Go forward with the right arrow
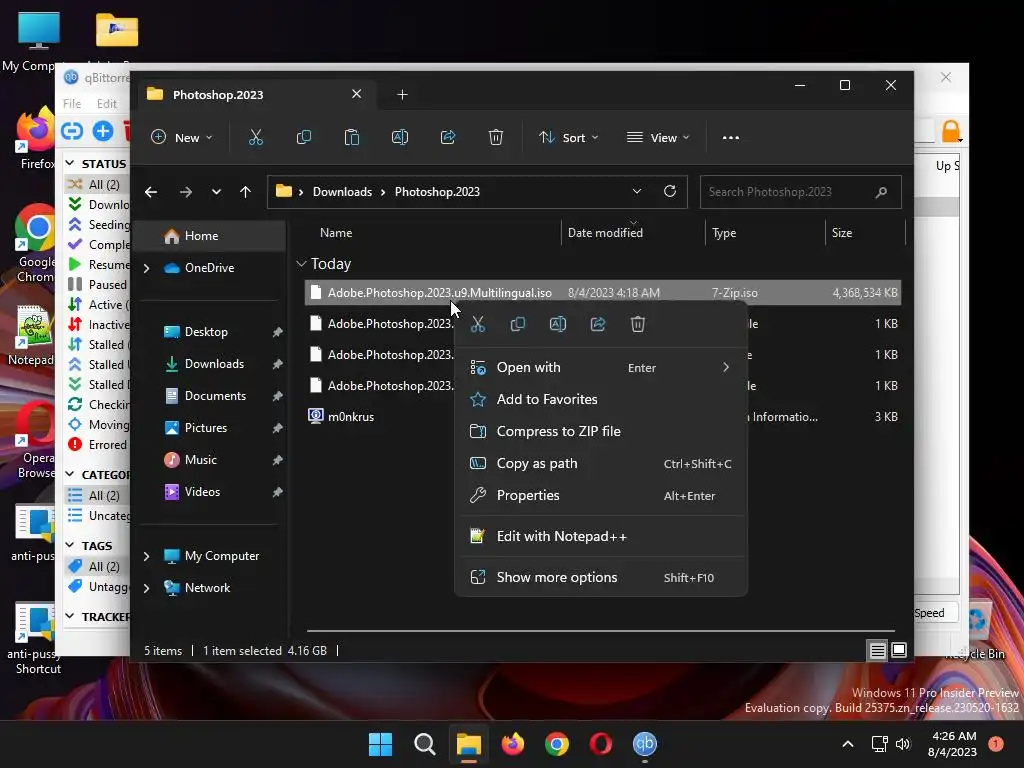The height and width of the screenshot is (768, 1024). (185, 192)
